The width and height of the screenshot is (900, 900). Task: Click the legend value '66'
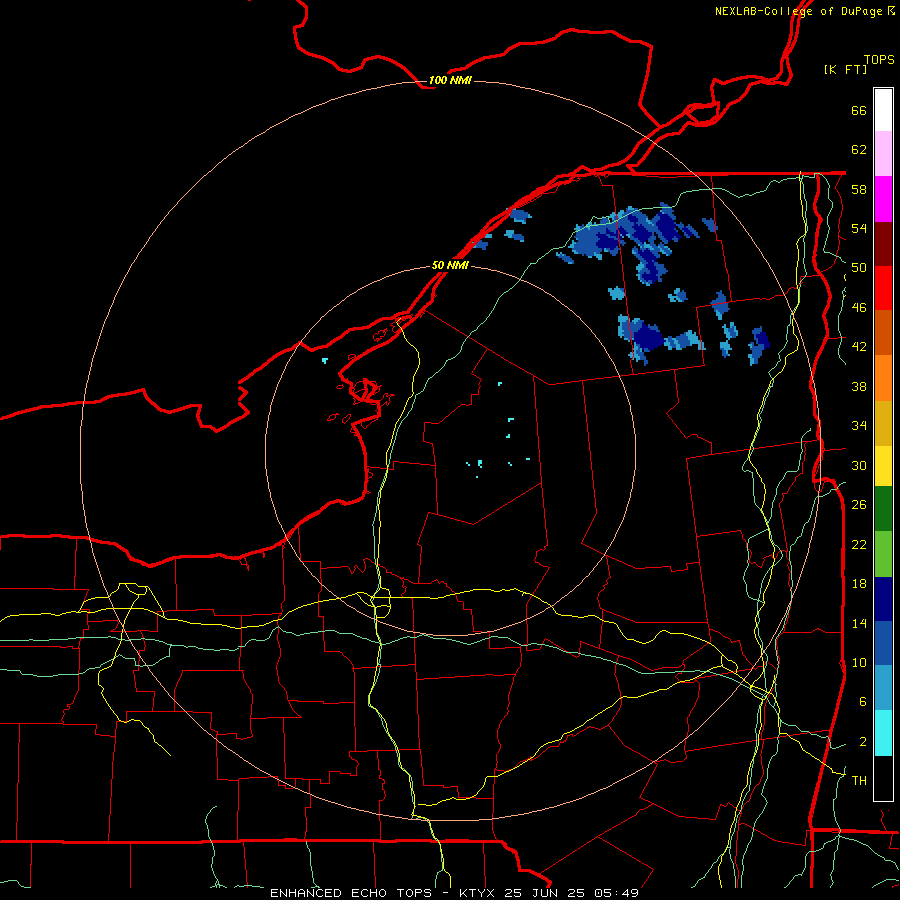[x=859, y=110]
